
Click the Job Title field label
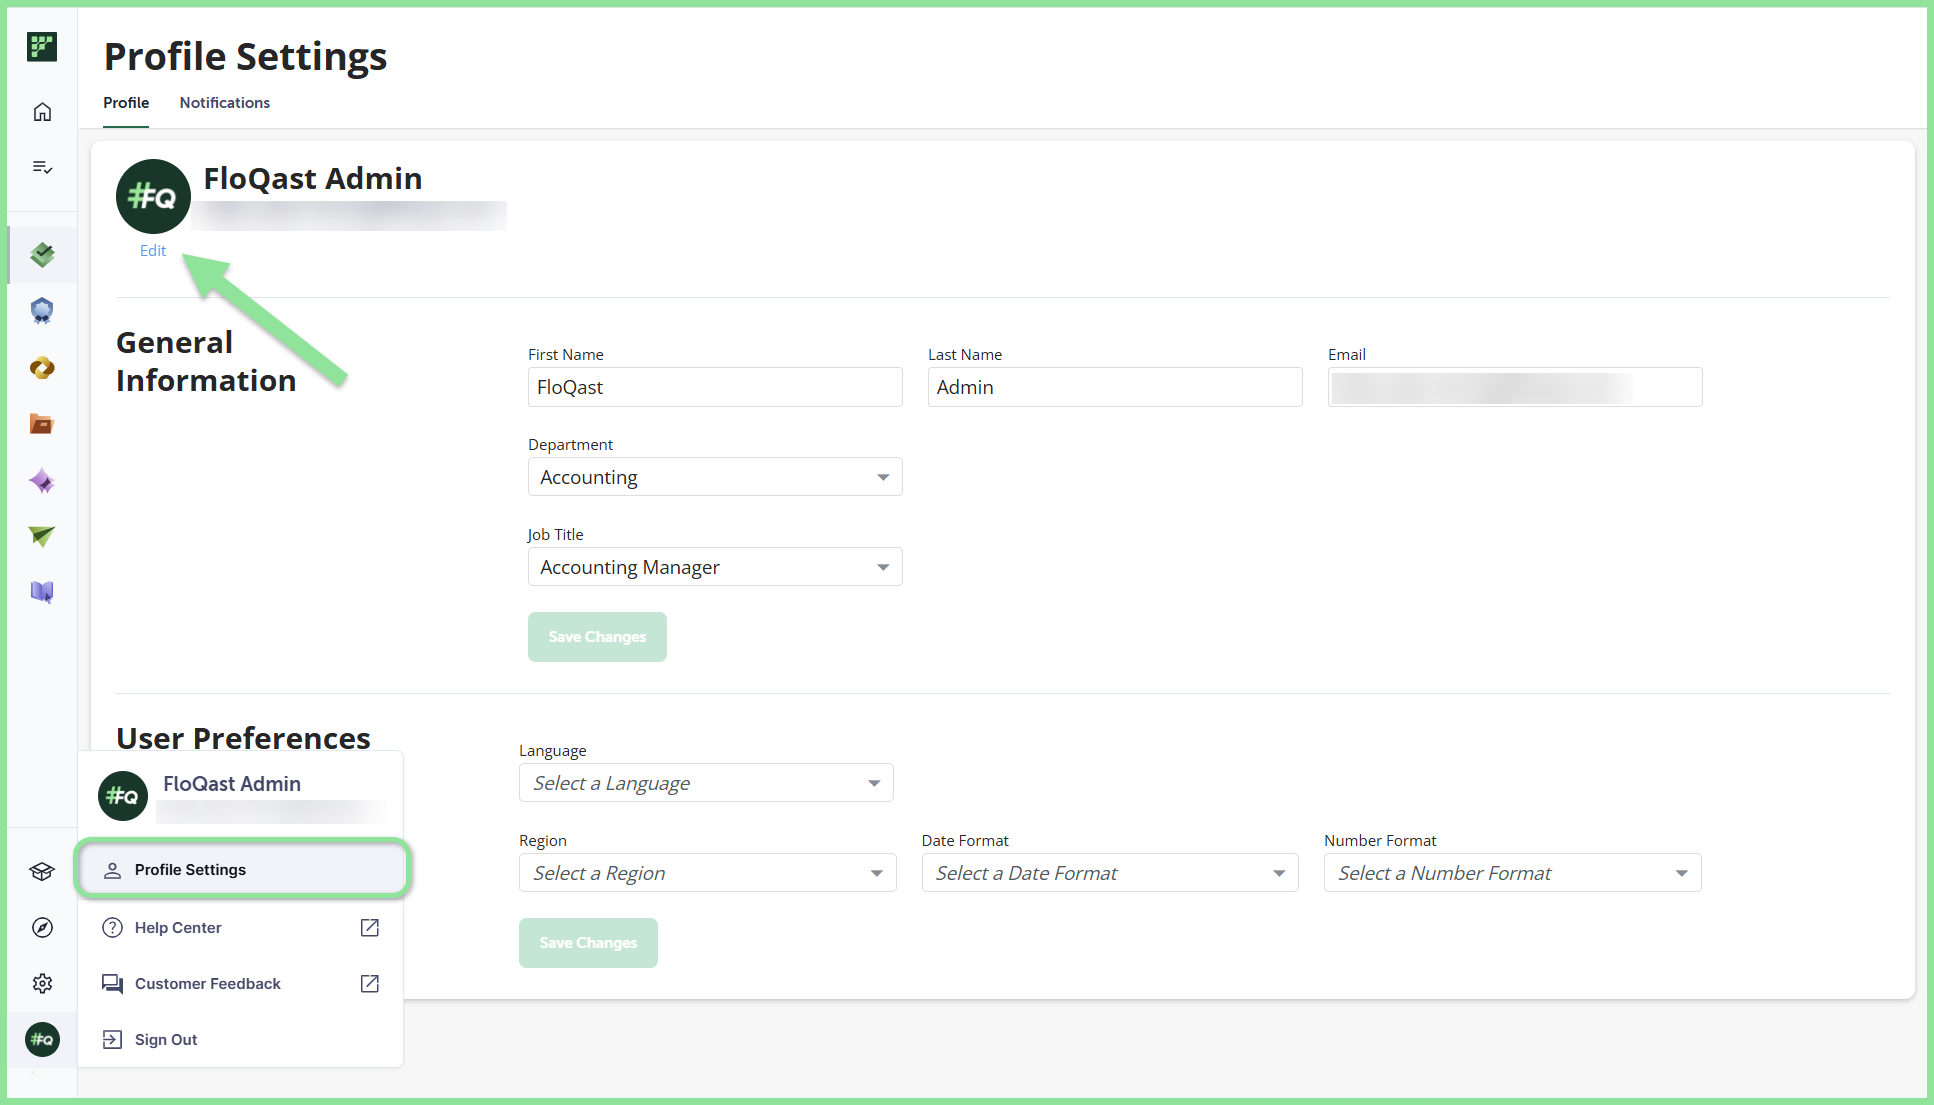coord(556,535)
